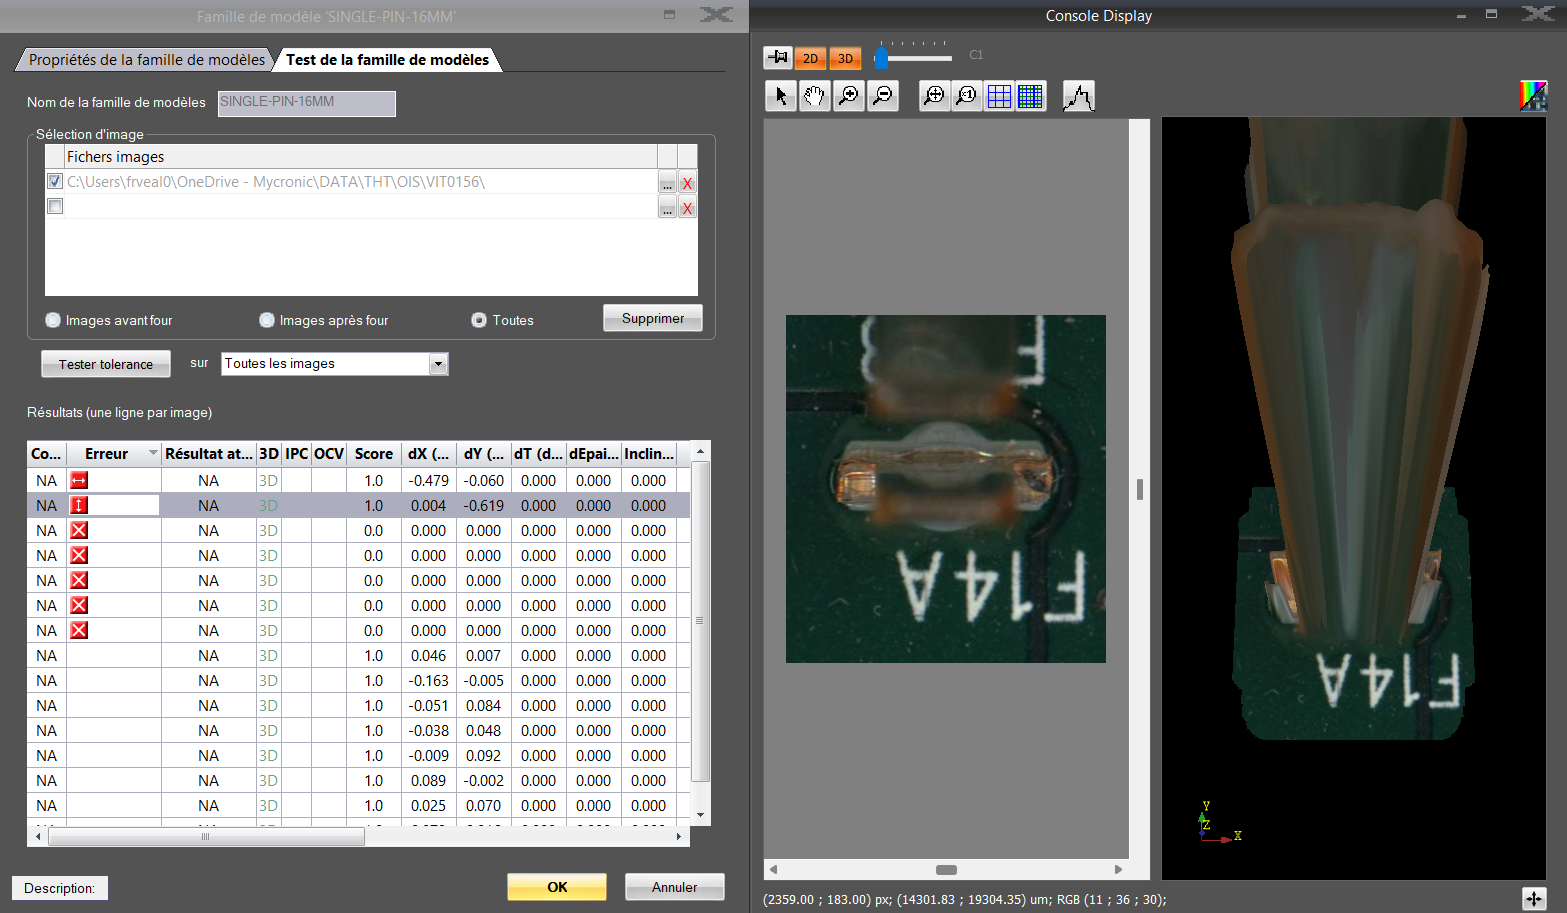Viewport: 1567px width, 913px height.
Task: Click the zoom in magnifier
Action: pos(849,96)
